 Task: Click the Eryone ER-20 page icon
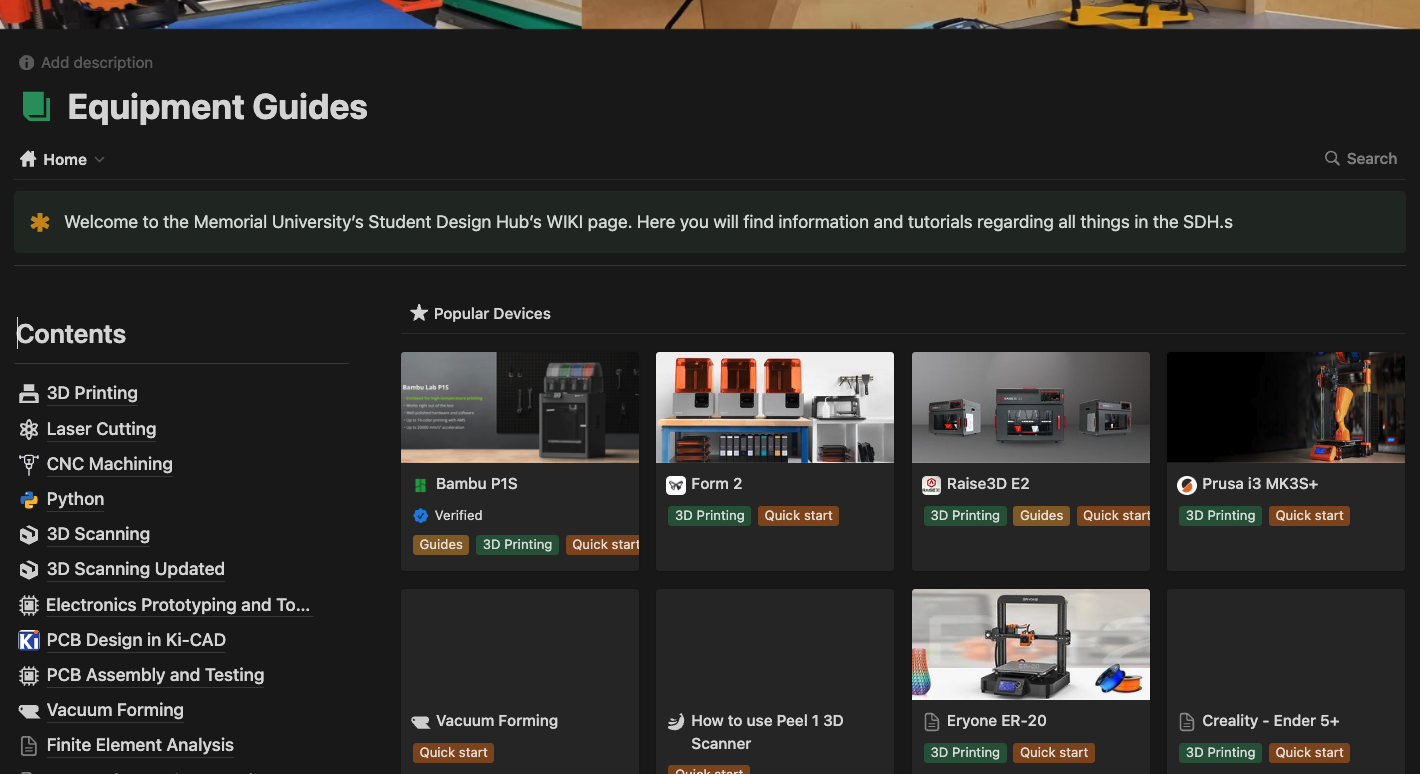[931, 721]
